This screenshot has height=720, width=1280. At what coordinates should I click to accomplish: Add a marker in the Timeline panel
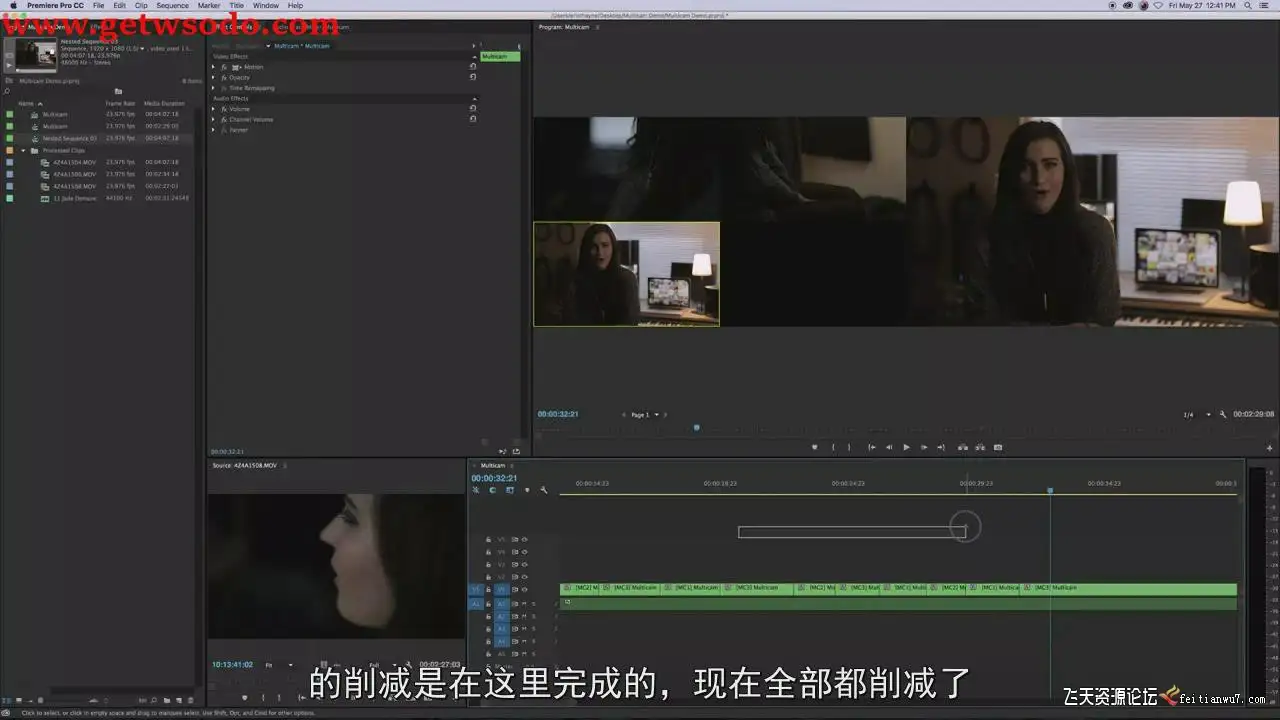(x=527, y=490)
